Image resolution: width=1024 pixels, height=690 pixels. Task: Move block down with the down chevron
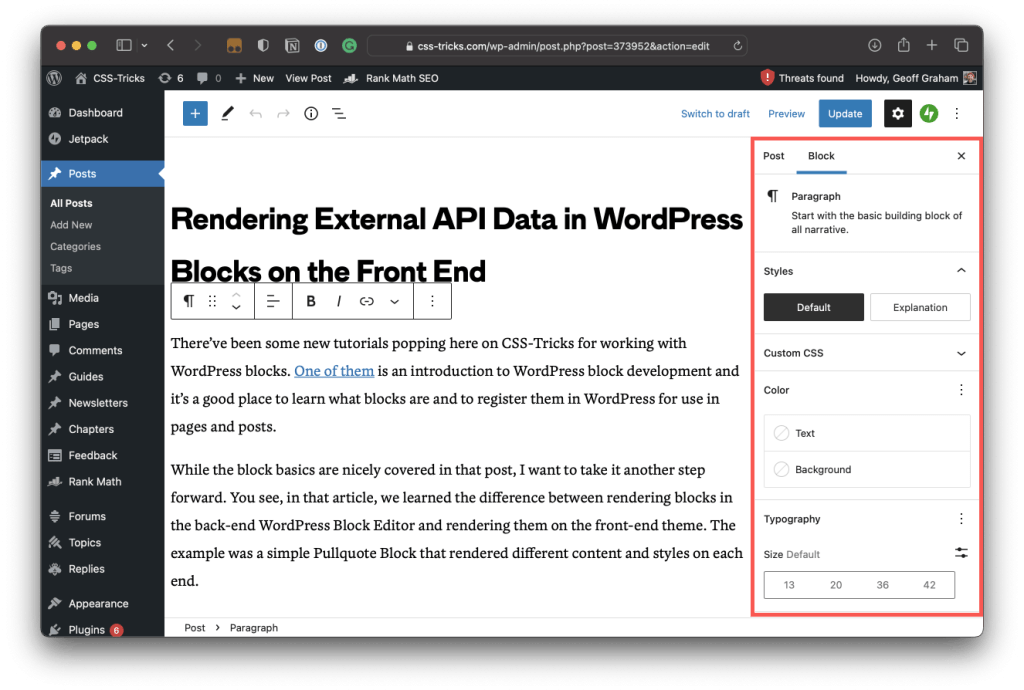coord(236,307)
